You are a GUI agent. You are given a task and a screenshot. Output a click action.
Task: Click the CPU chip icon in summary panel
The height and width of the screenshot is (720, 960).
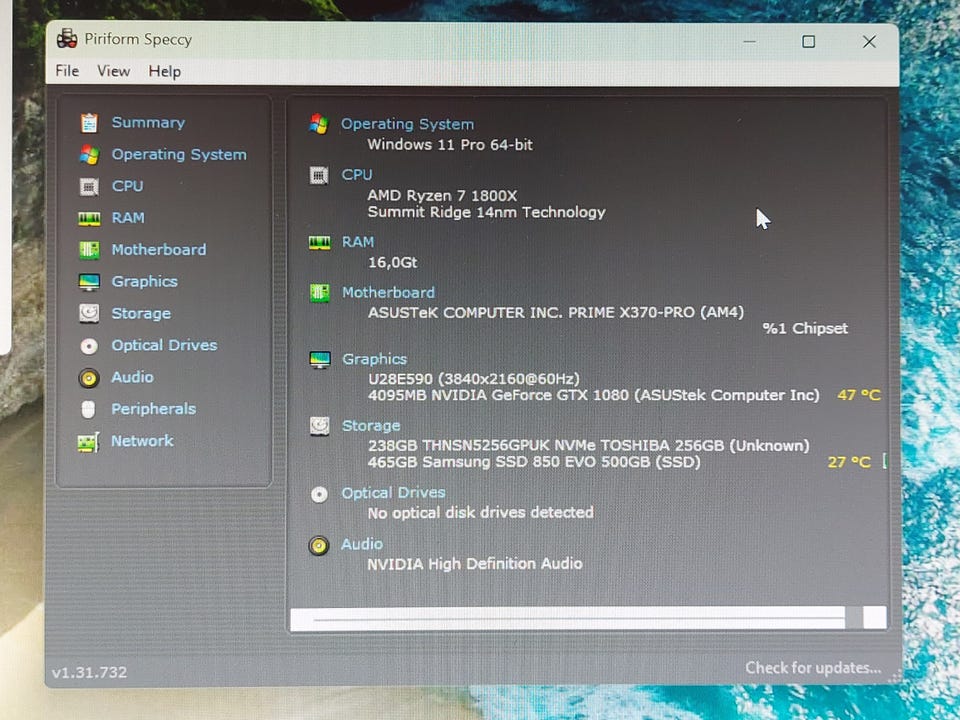[318, 175]
